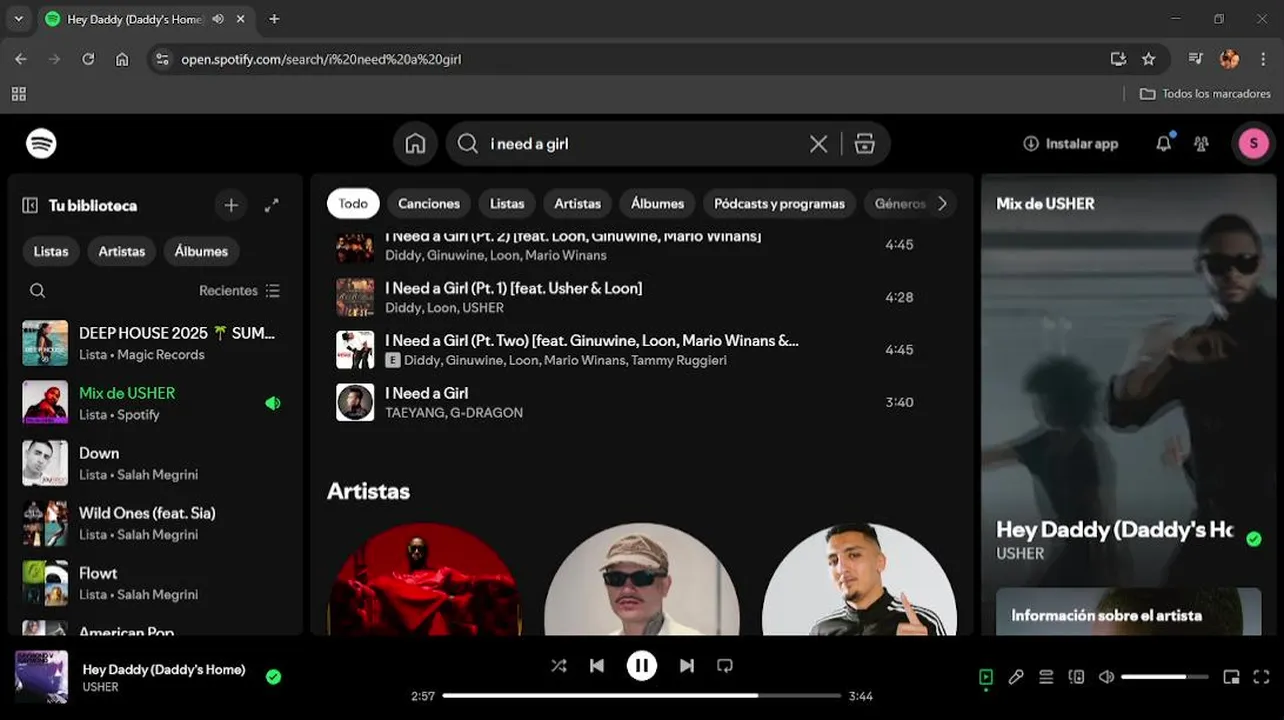Open Chrome tab search dropdown arrow
This screenshot has height=720, width=1284.
18,19
